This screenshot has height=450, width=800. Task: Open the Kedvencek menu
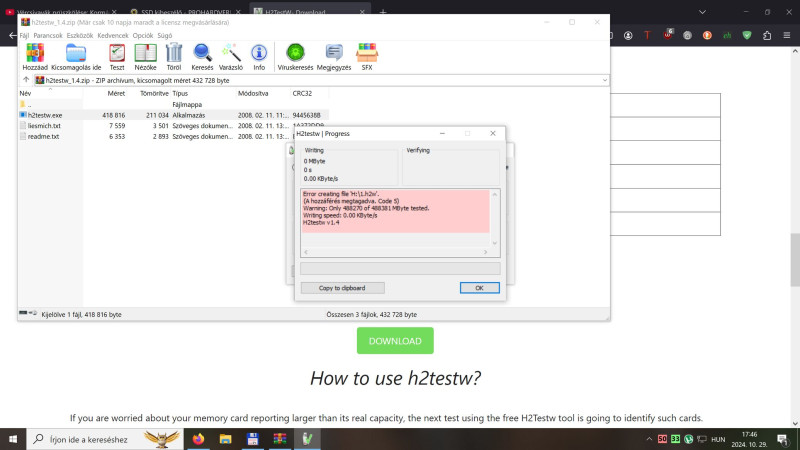coord(113,36)
